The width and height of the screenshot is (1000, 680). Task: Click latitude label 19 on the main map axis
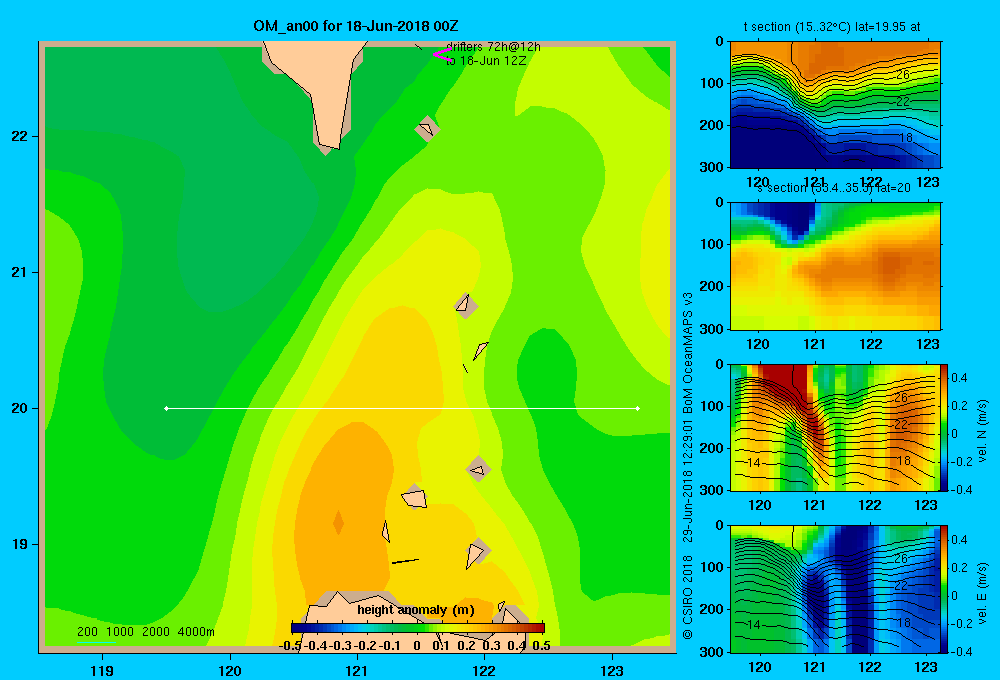click(x=19, y=544)
